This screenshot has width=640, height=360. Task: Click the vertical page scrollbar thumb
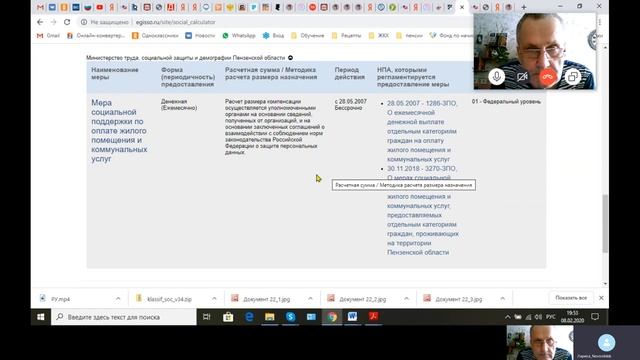coord(605,223)
